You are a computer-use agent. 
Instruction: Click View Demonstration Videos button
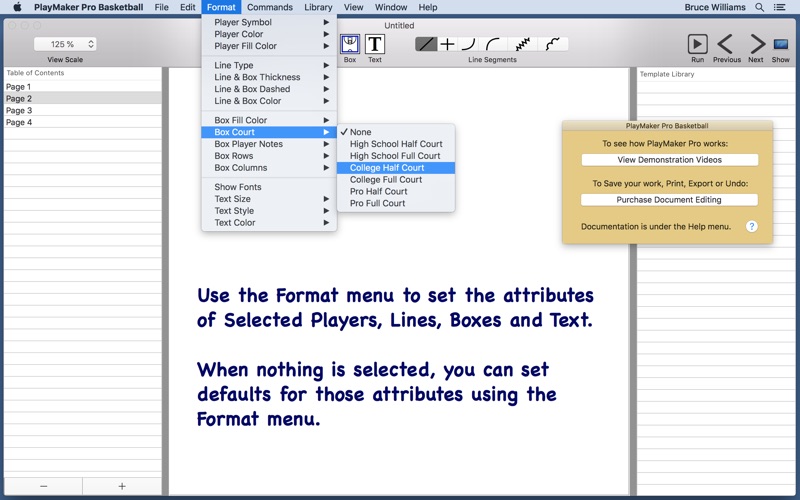[669, 160]
